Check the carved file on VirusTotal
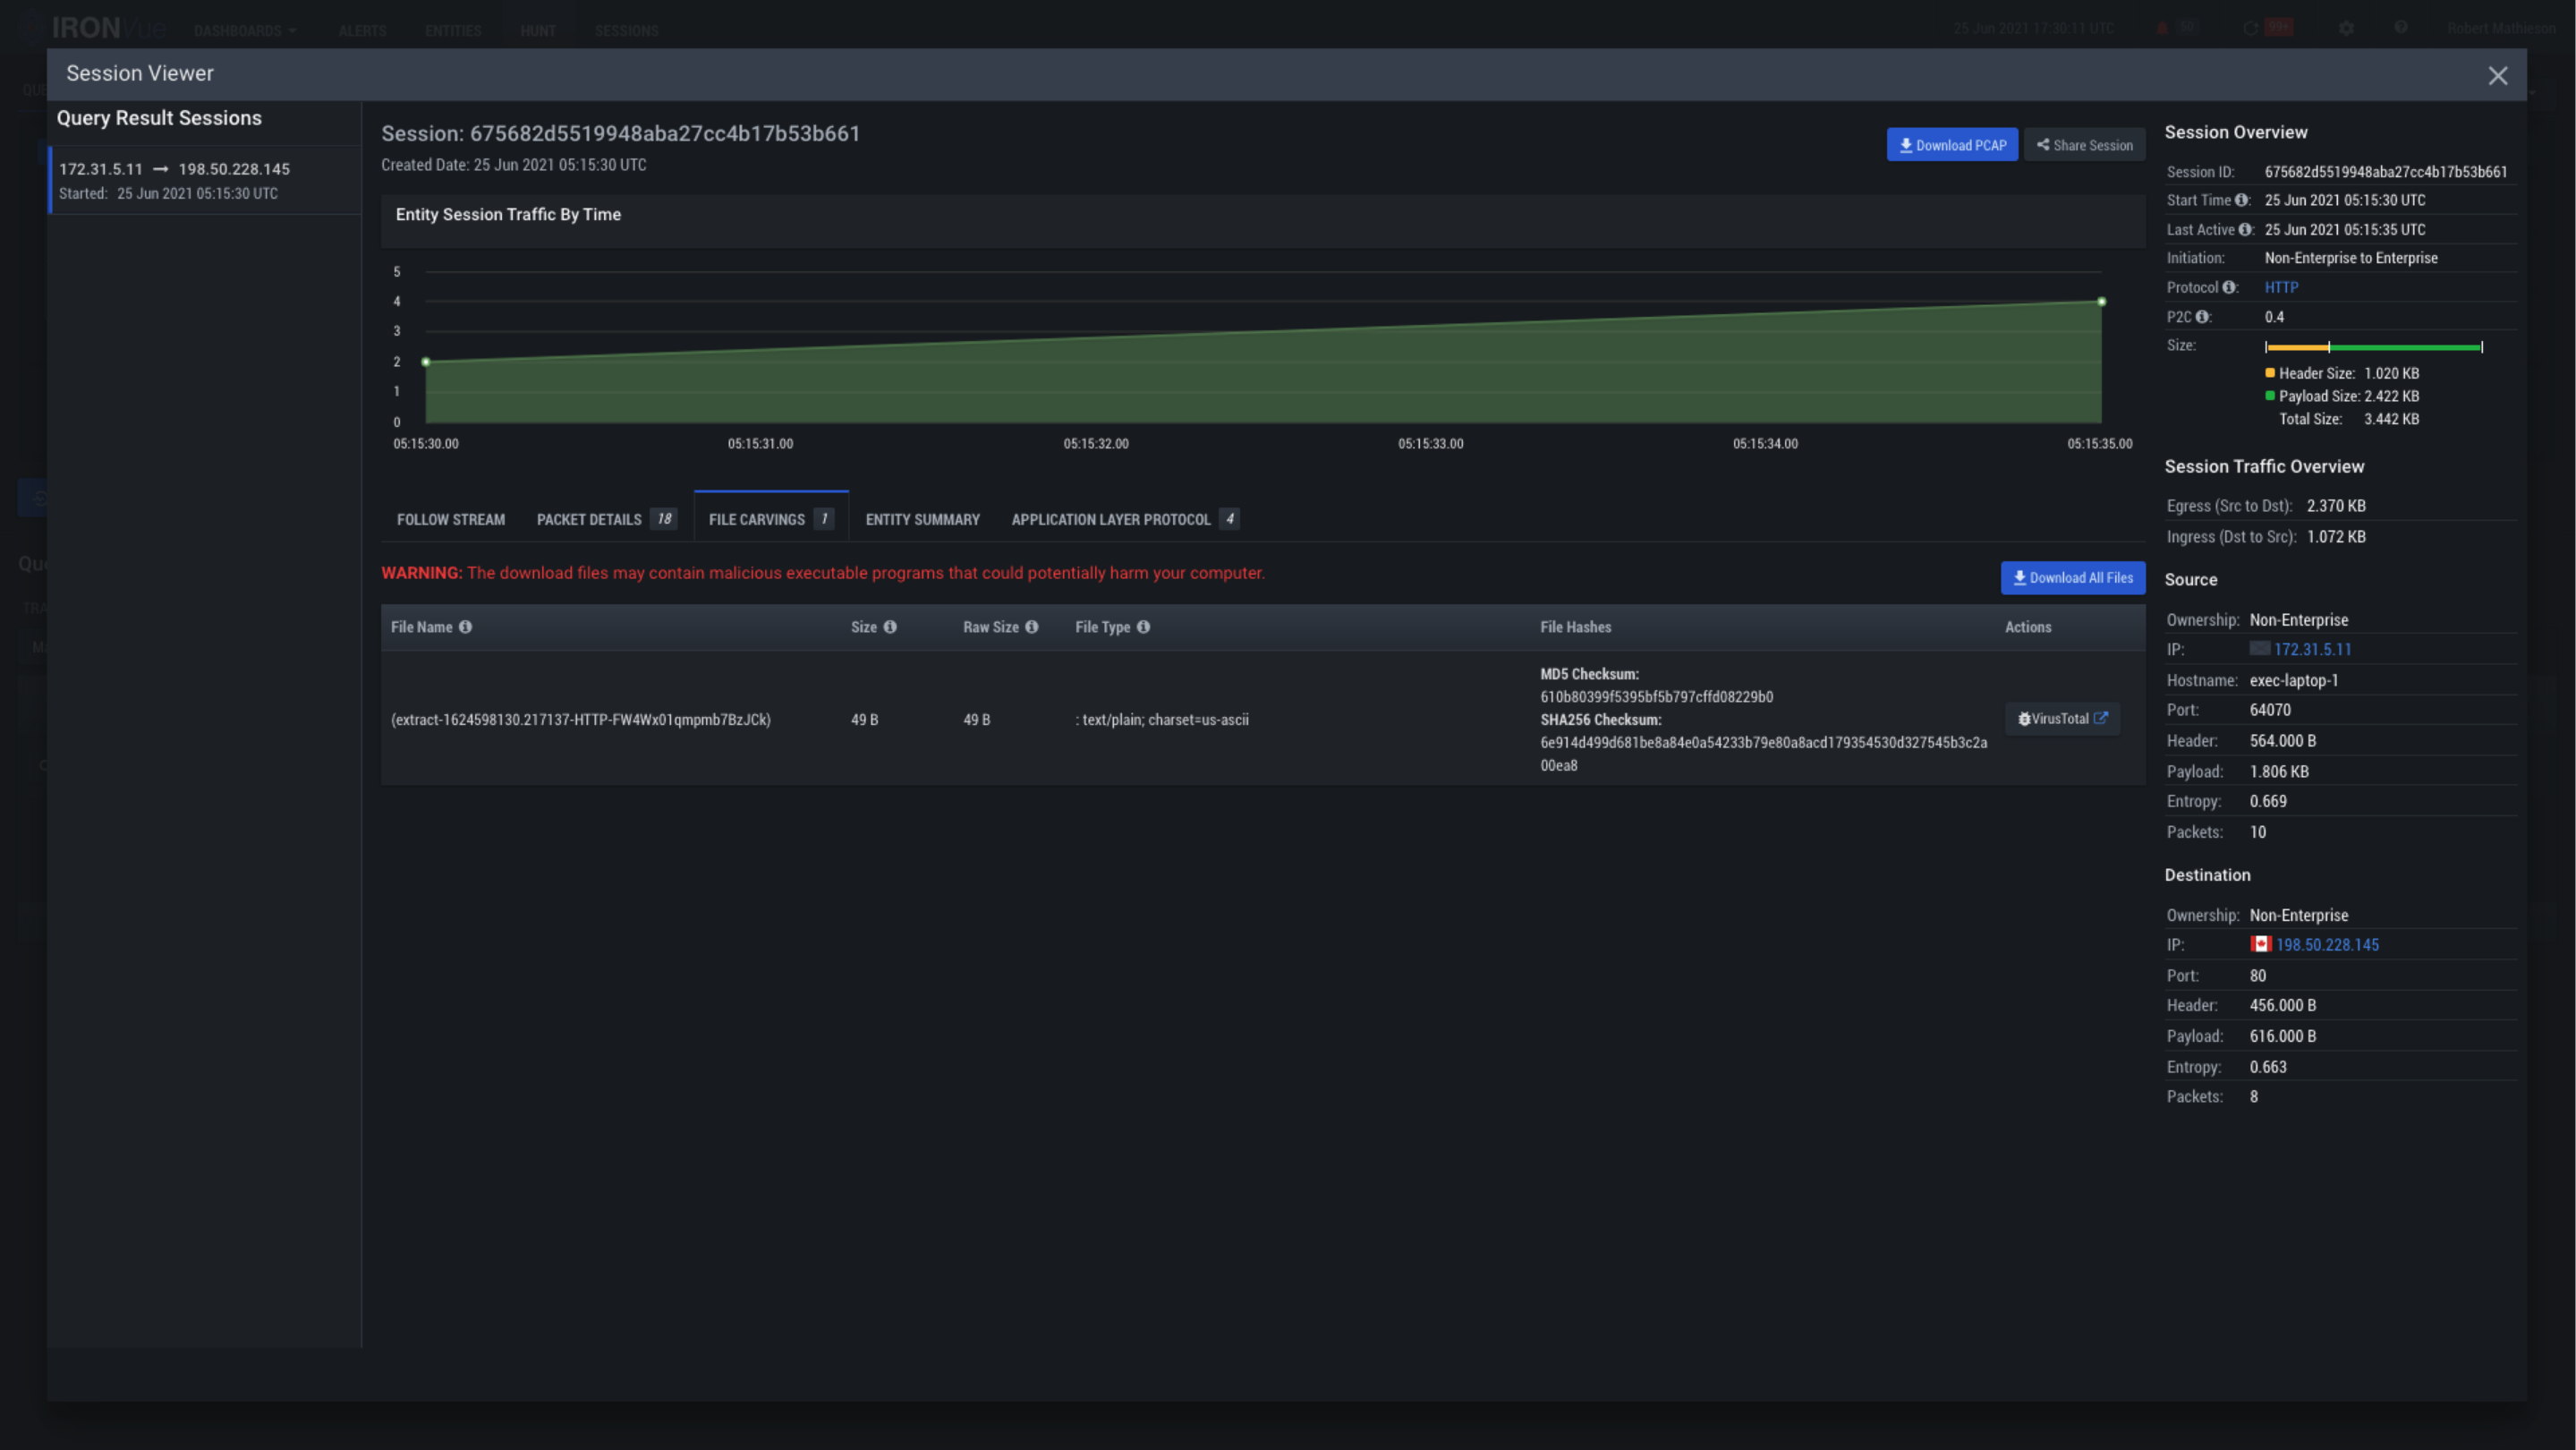The image size is (2576, 1450). click(2062, 719)
